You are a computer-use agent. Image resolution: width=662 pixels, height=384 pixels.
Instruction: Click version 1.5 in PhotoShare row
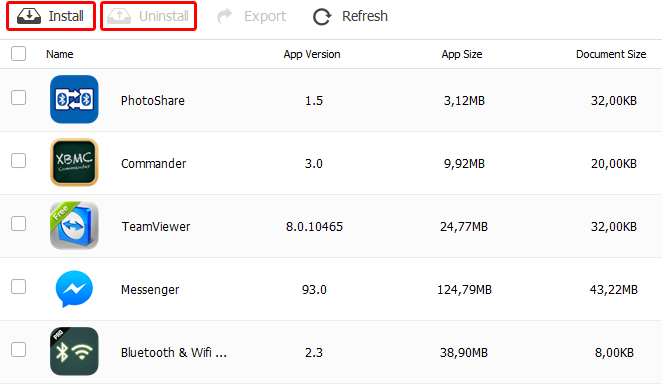coord(314,100)
